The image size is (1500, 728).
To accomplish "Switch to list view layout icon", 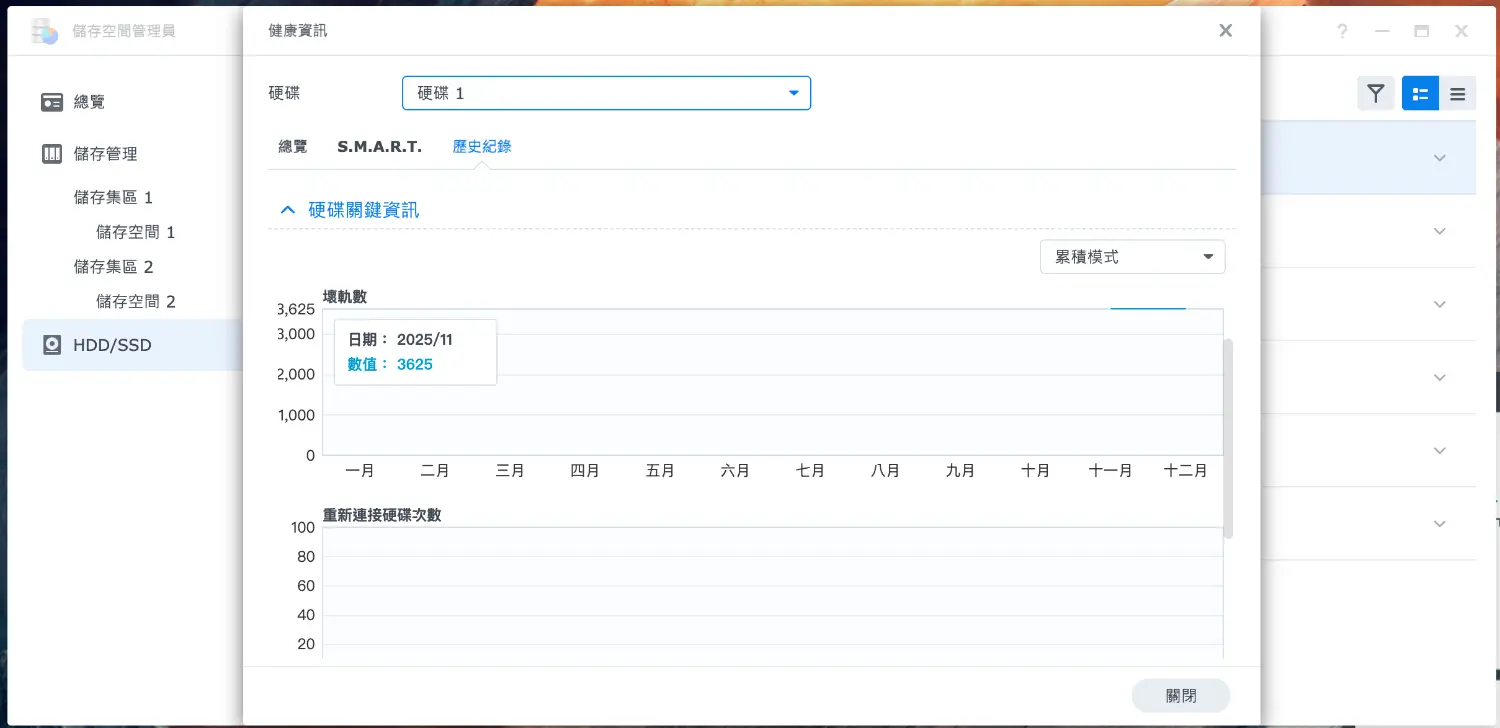I will (1457, 94).
